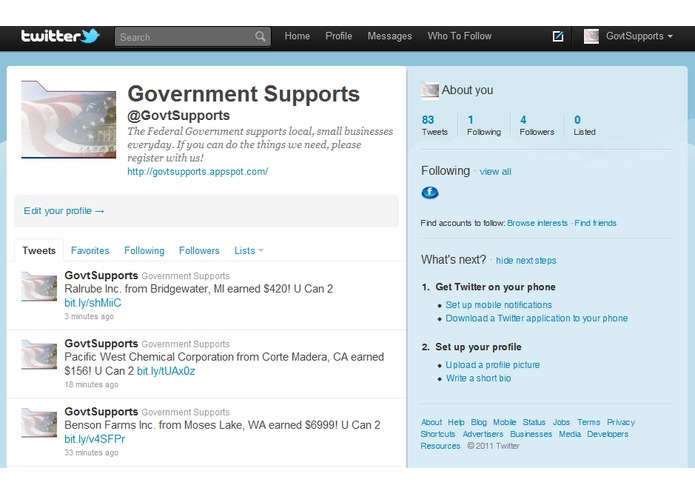Image resolution: width=695 pixels, height=494 pixels.
Task: Open the Help footer link
Action: point(456,422)
